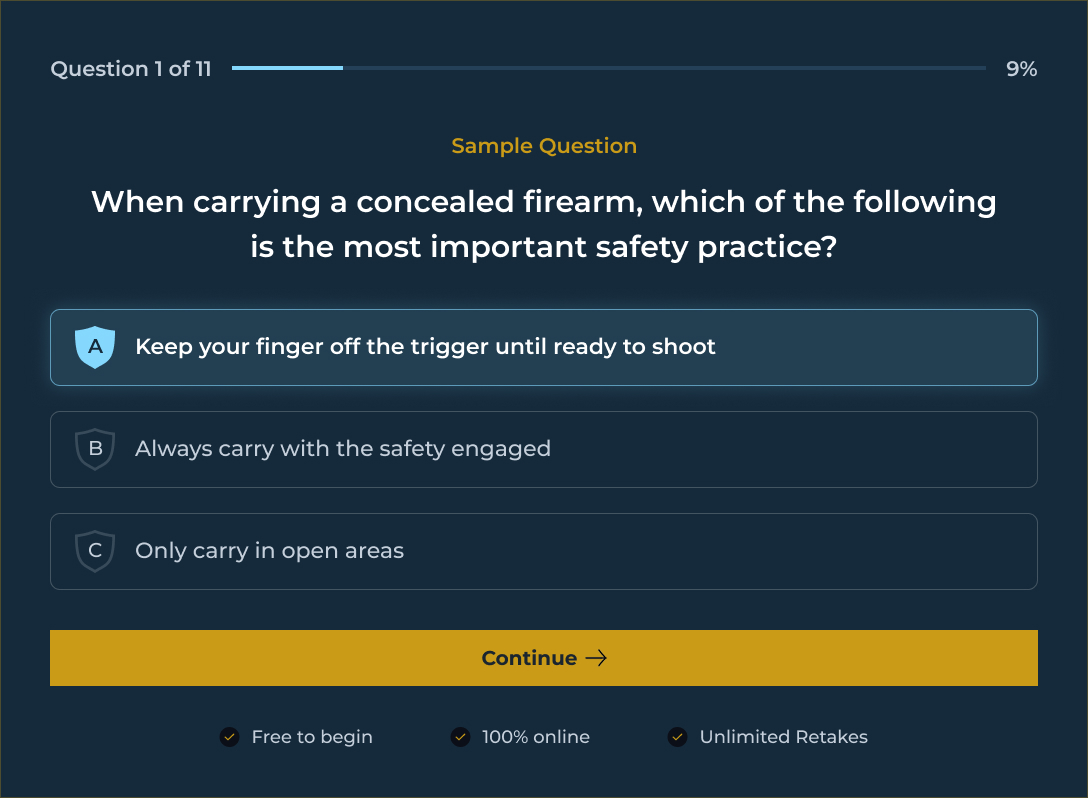Click the yellow Continue button

pyautogui.click(x=544, y=658)
